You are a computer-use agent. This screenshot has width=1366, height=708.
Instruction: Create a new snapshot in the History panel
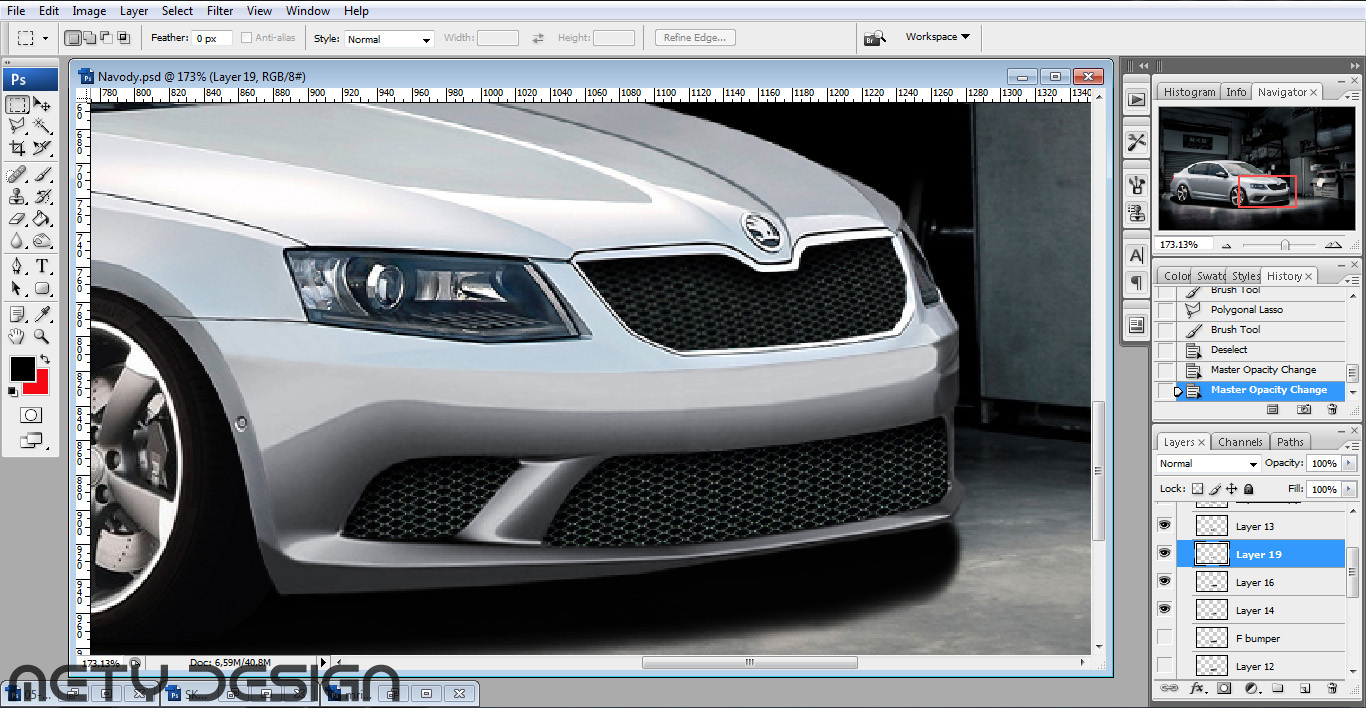click(x=1304, y=409)
